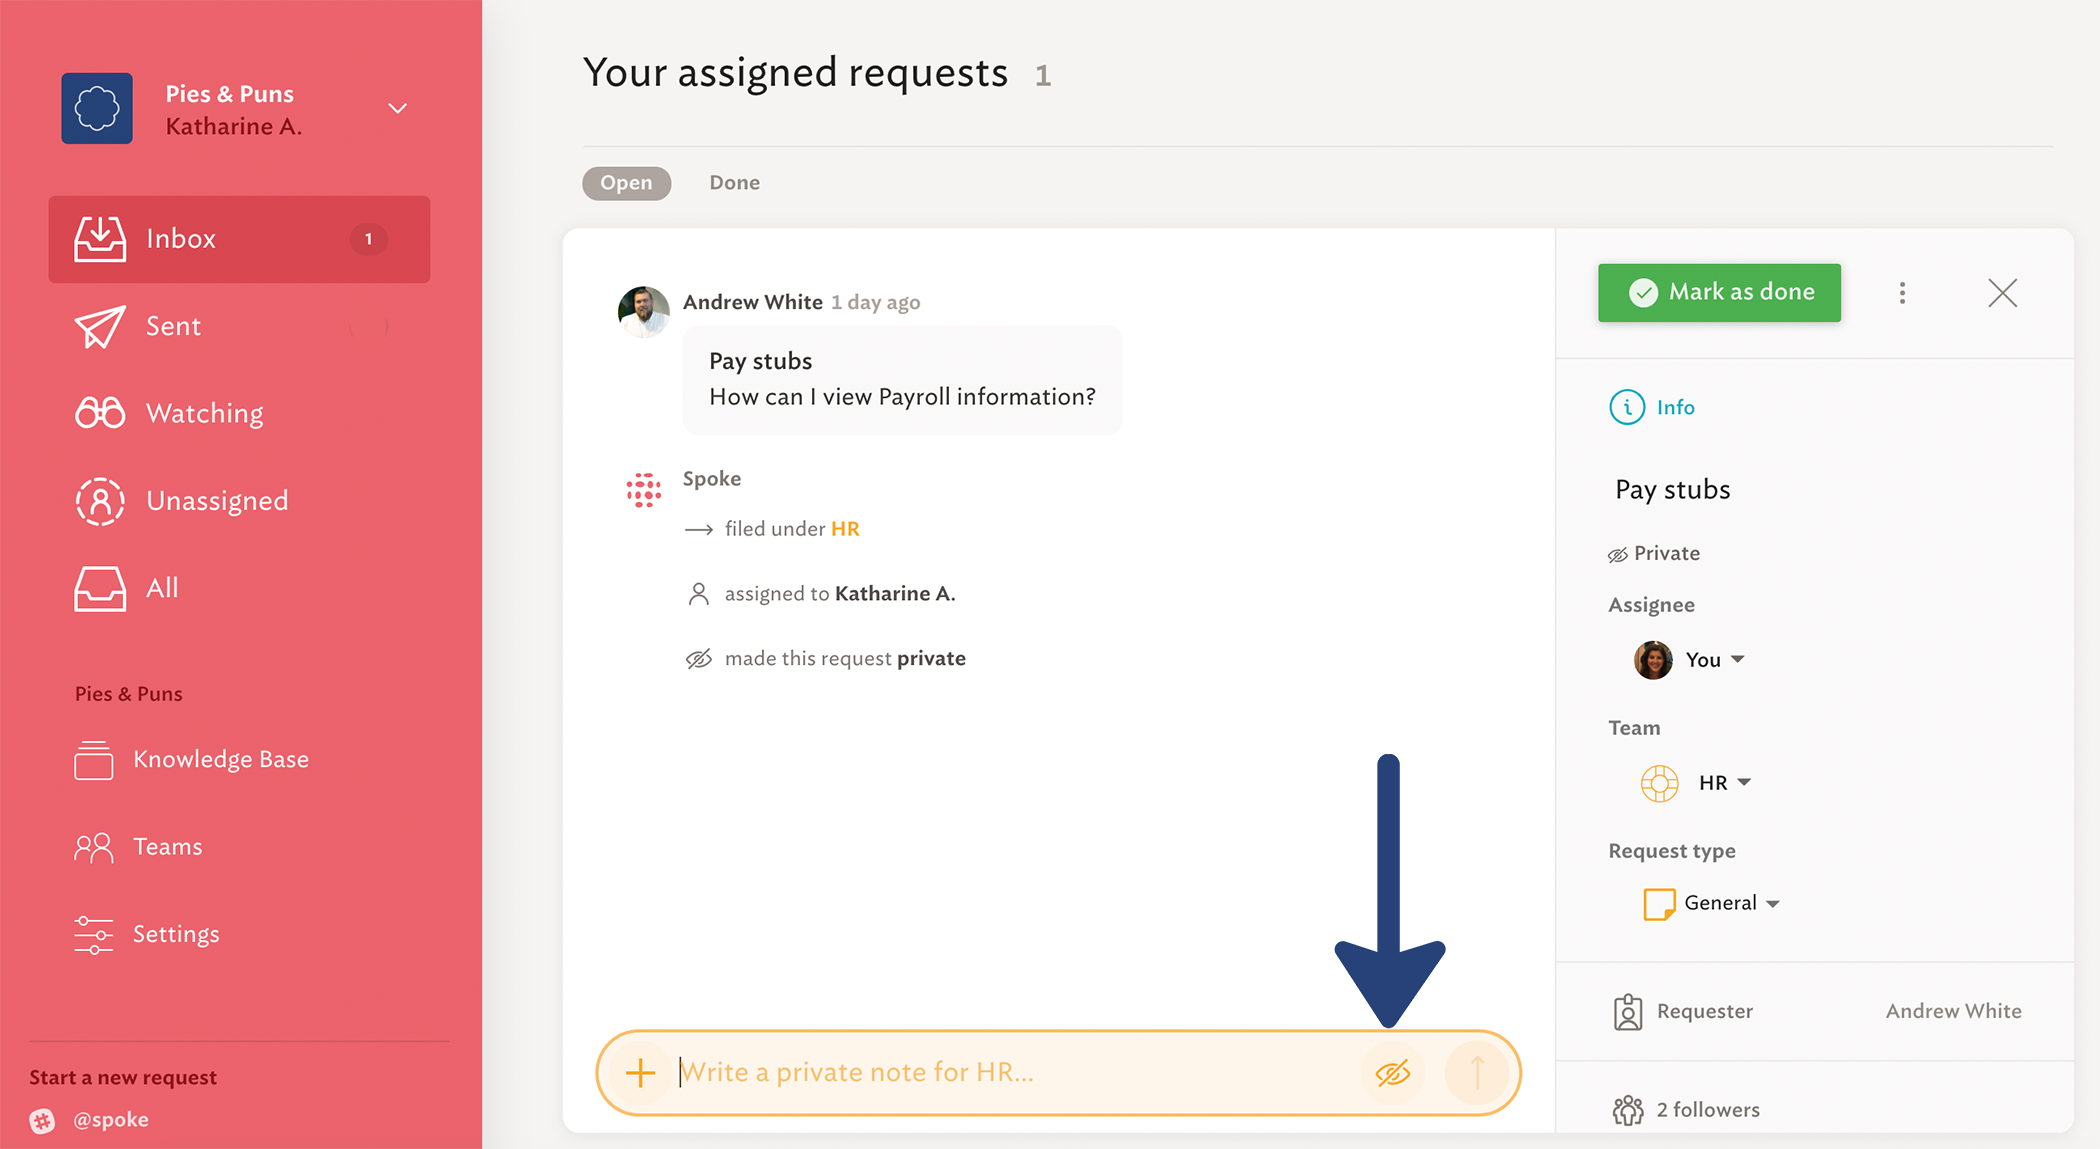2100x1149 pixels.
Task: Open the Info tab
Action: [x=1652, y=407]
